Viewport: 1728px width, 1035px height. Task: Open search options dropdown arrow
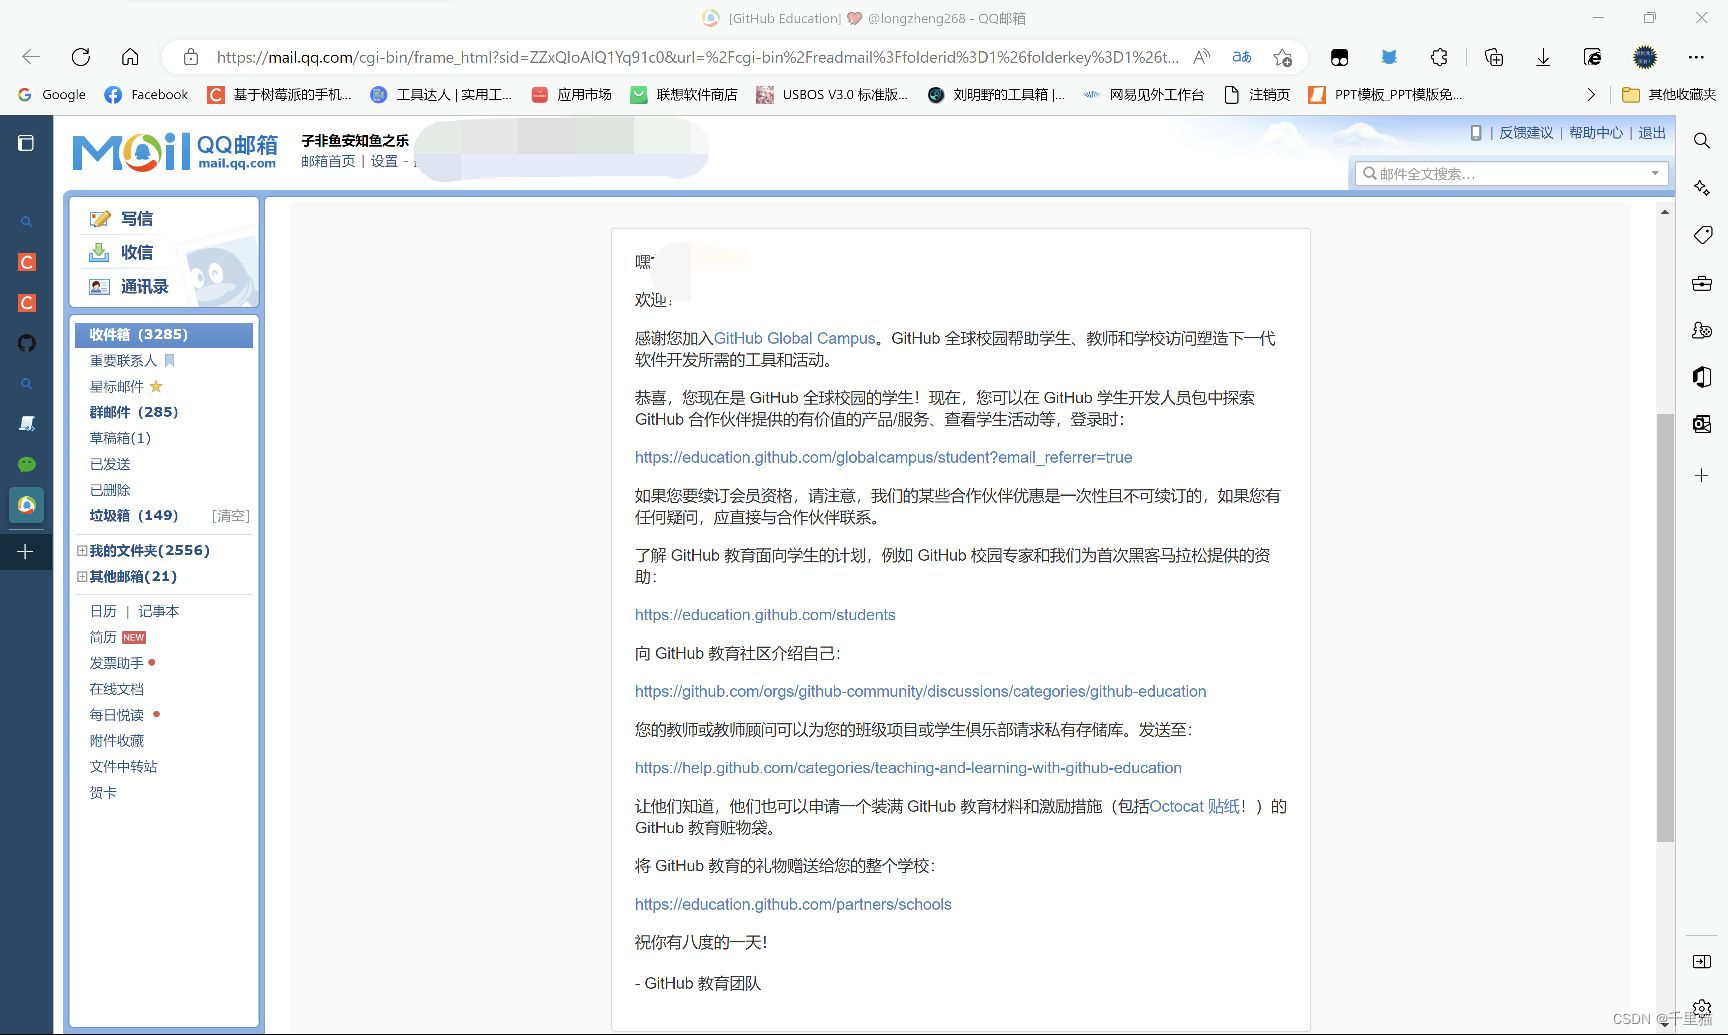coord(1655,173)
